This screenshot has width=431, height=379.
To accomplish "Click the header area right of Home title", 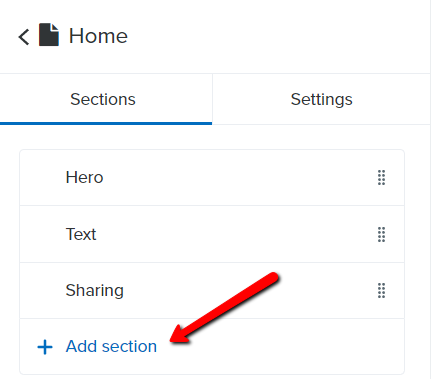I will 277,36.
